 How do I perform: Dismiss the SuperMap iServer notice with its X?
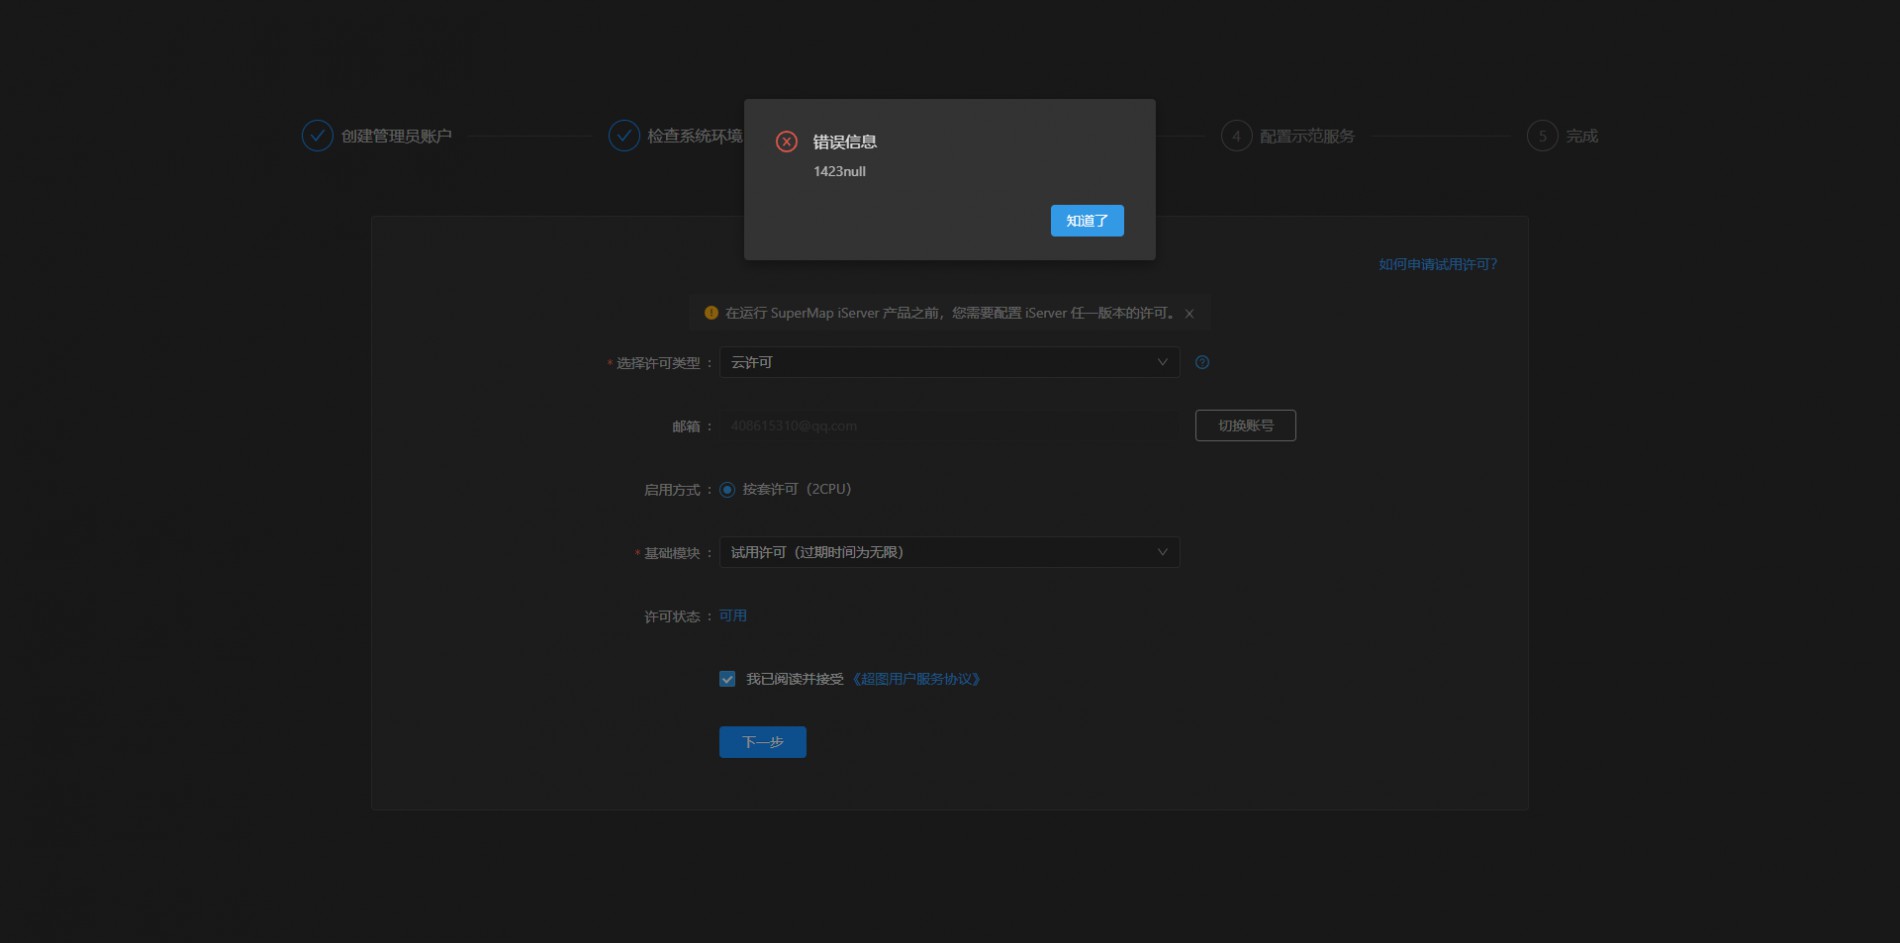[x=1189, y=314]
